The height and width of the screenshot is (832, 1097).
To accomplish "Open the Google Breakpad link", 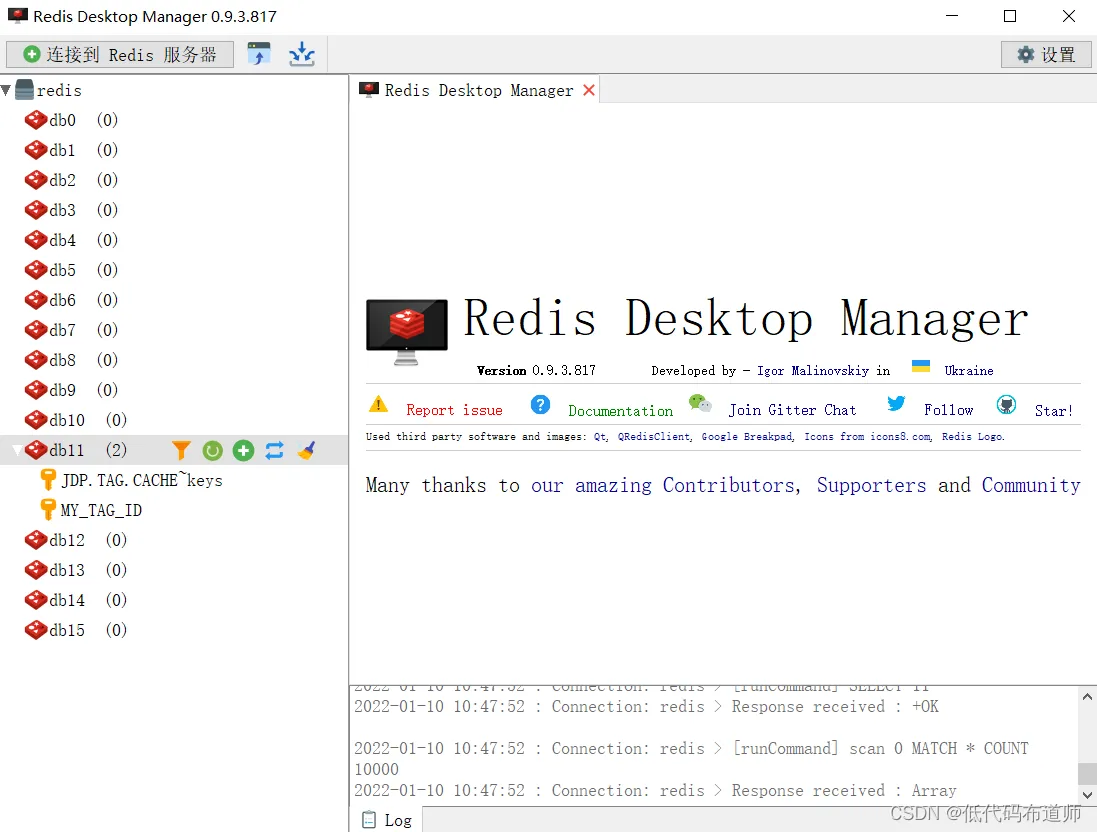I will 747,437.
